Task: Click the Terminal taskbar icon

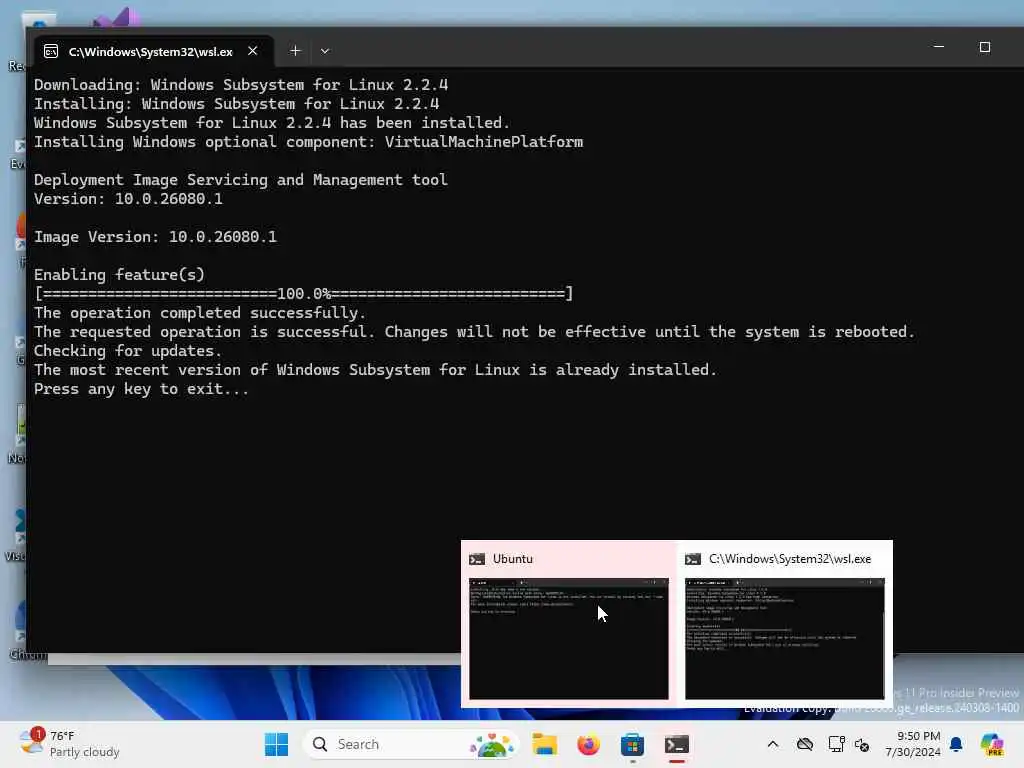Action: click(677, 744)
